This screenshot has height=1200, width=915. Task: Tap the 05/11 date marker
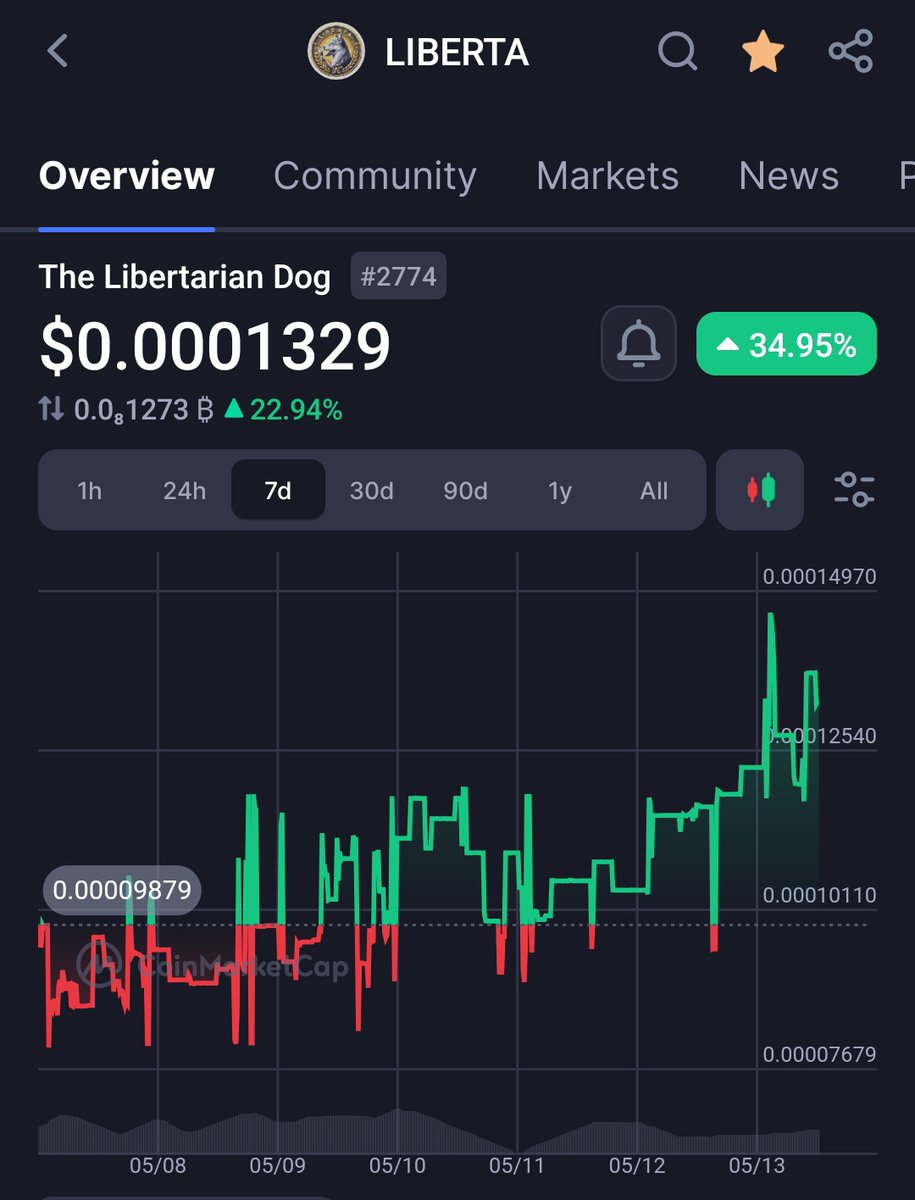(x=517, y=1166)
